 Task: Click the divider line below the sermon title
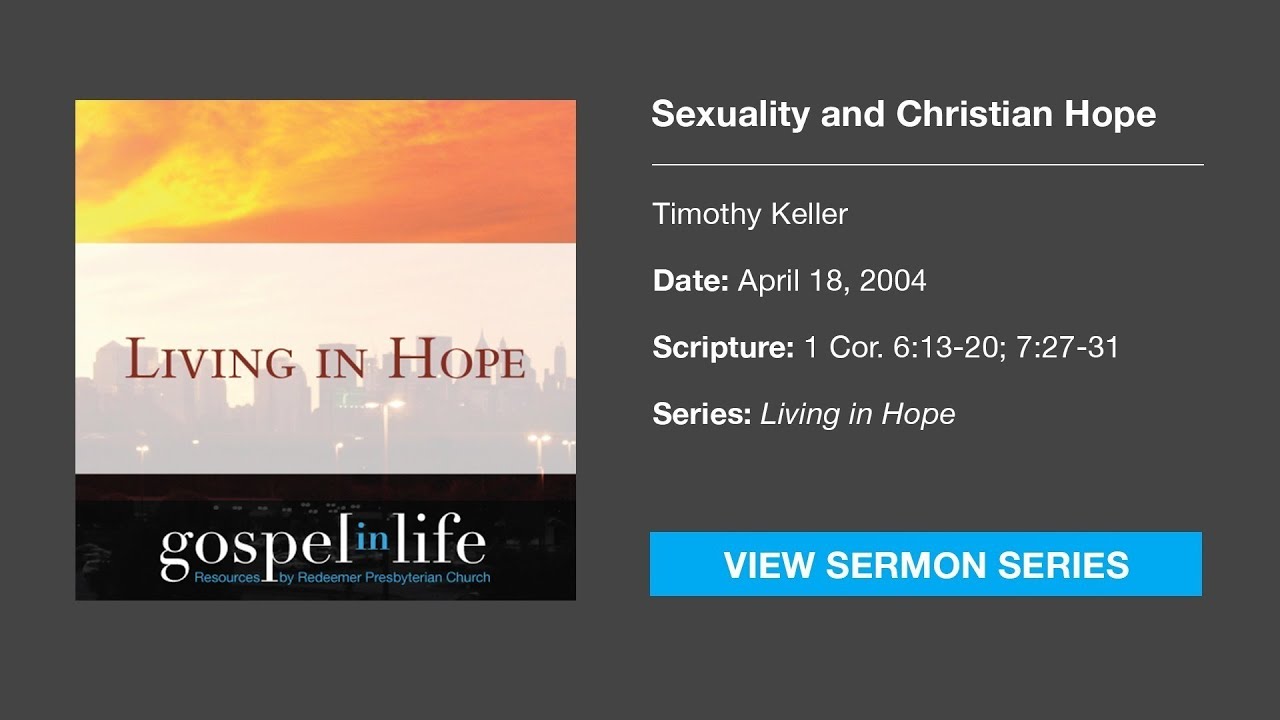click(x=927, y=164)
